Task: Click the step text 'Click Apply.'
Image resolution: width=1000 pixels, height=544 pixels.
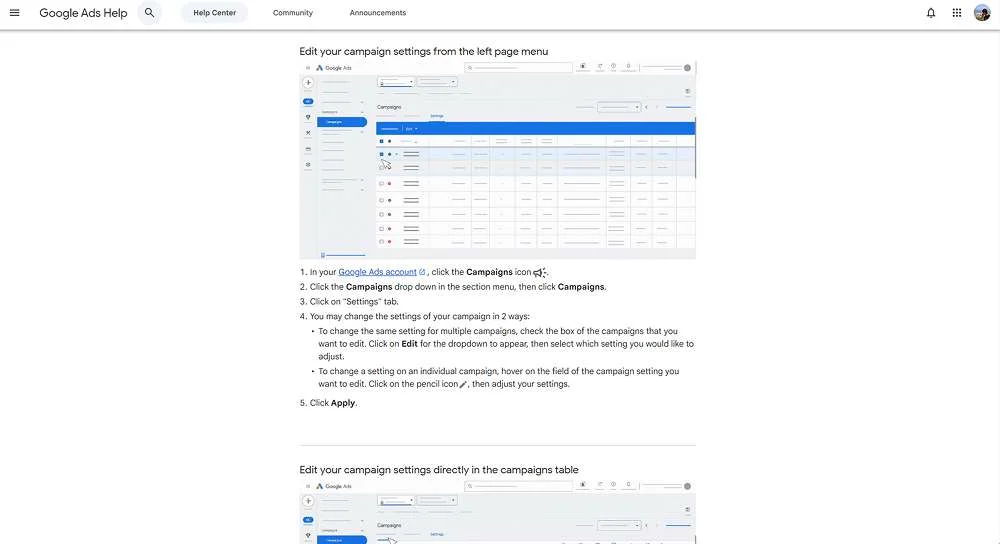Action: coord(333,403)
